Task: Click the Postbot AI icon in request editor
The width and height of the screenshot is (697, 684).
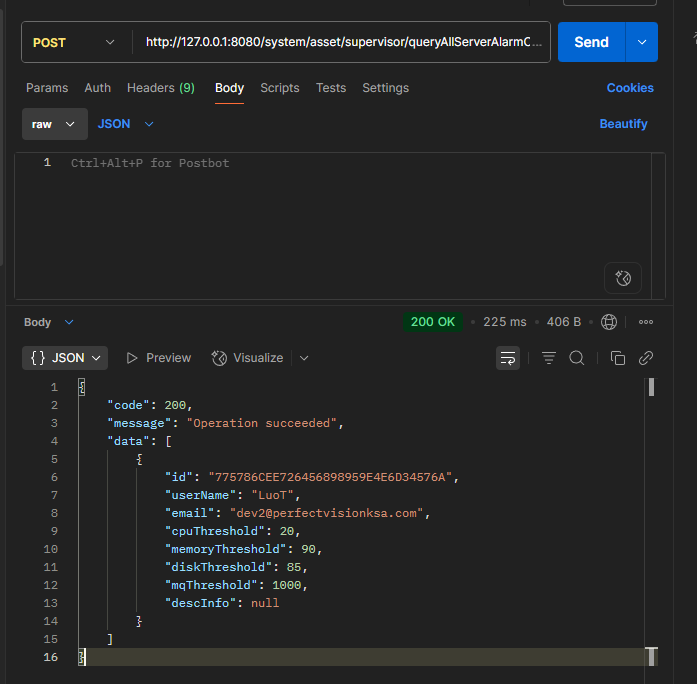Action: pos(623,278)
